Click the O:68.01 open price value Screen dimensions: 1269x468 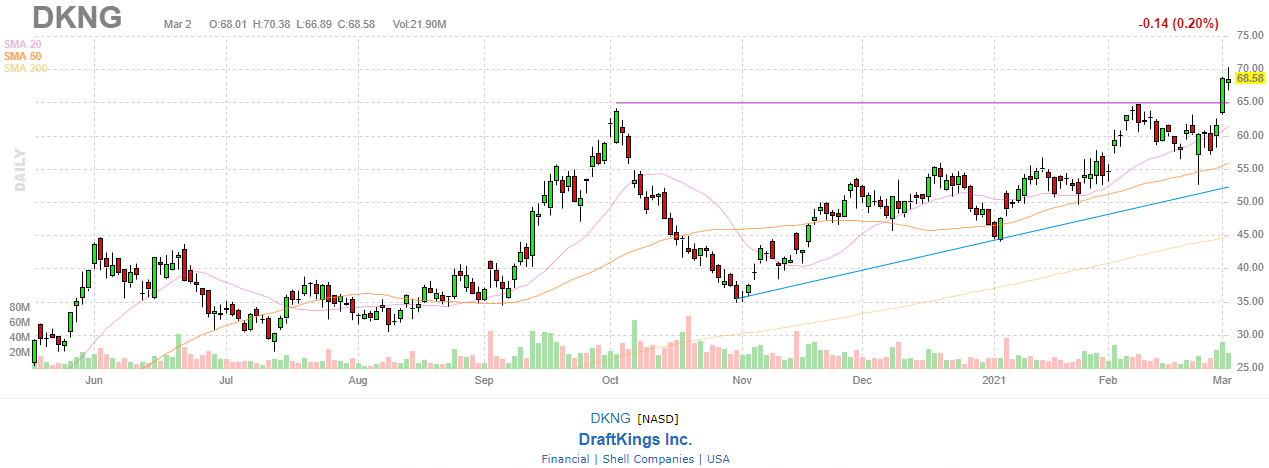tap(230, 23)
